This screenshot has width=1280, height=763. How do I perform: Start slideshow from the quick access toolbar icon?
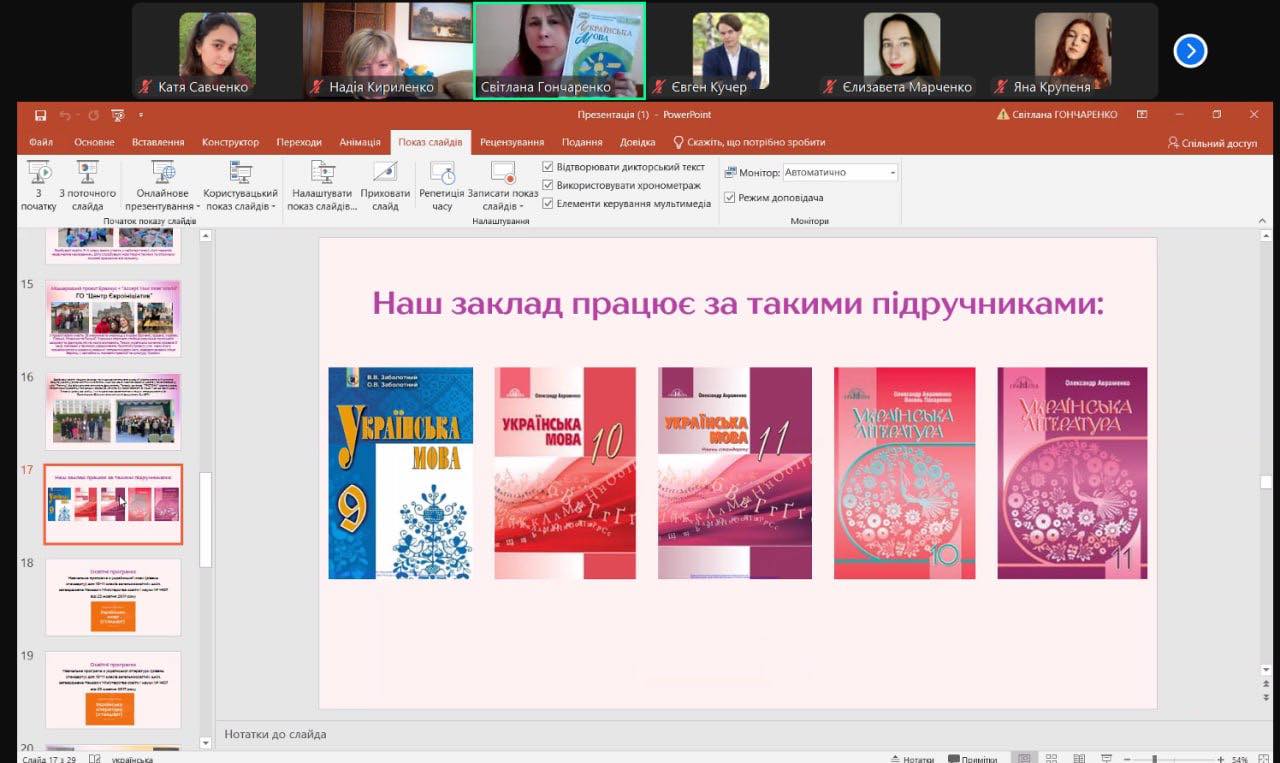pos(118,115)
